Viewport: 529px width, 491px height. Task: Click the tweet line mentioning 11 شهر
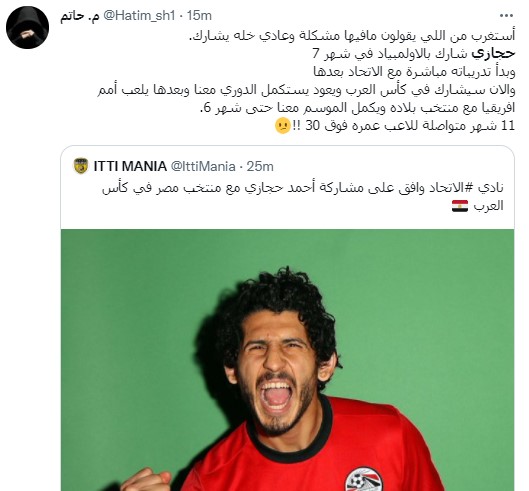click(395, 126)
